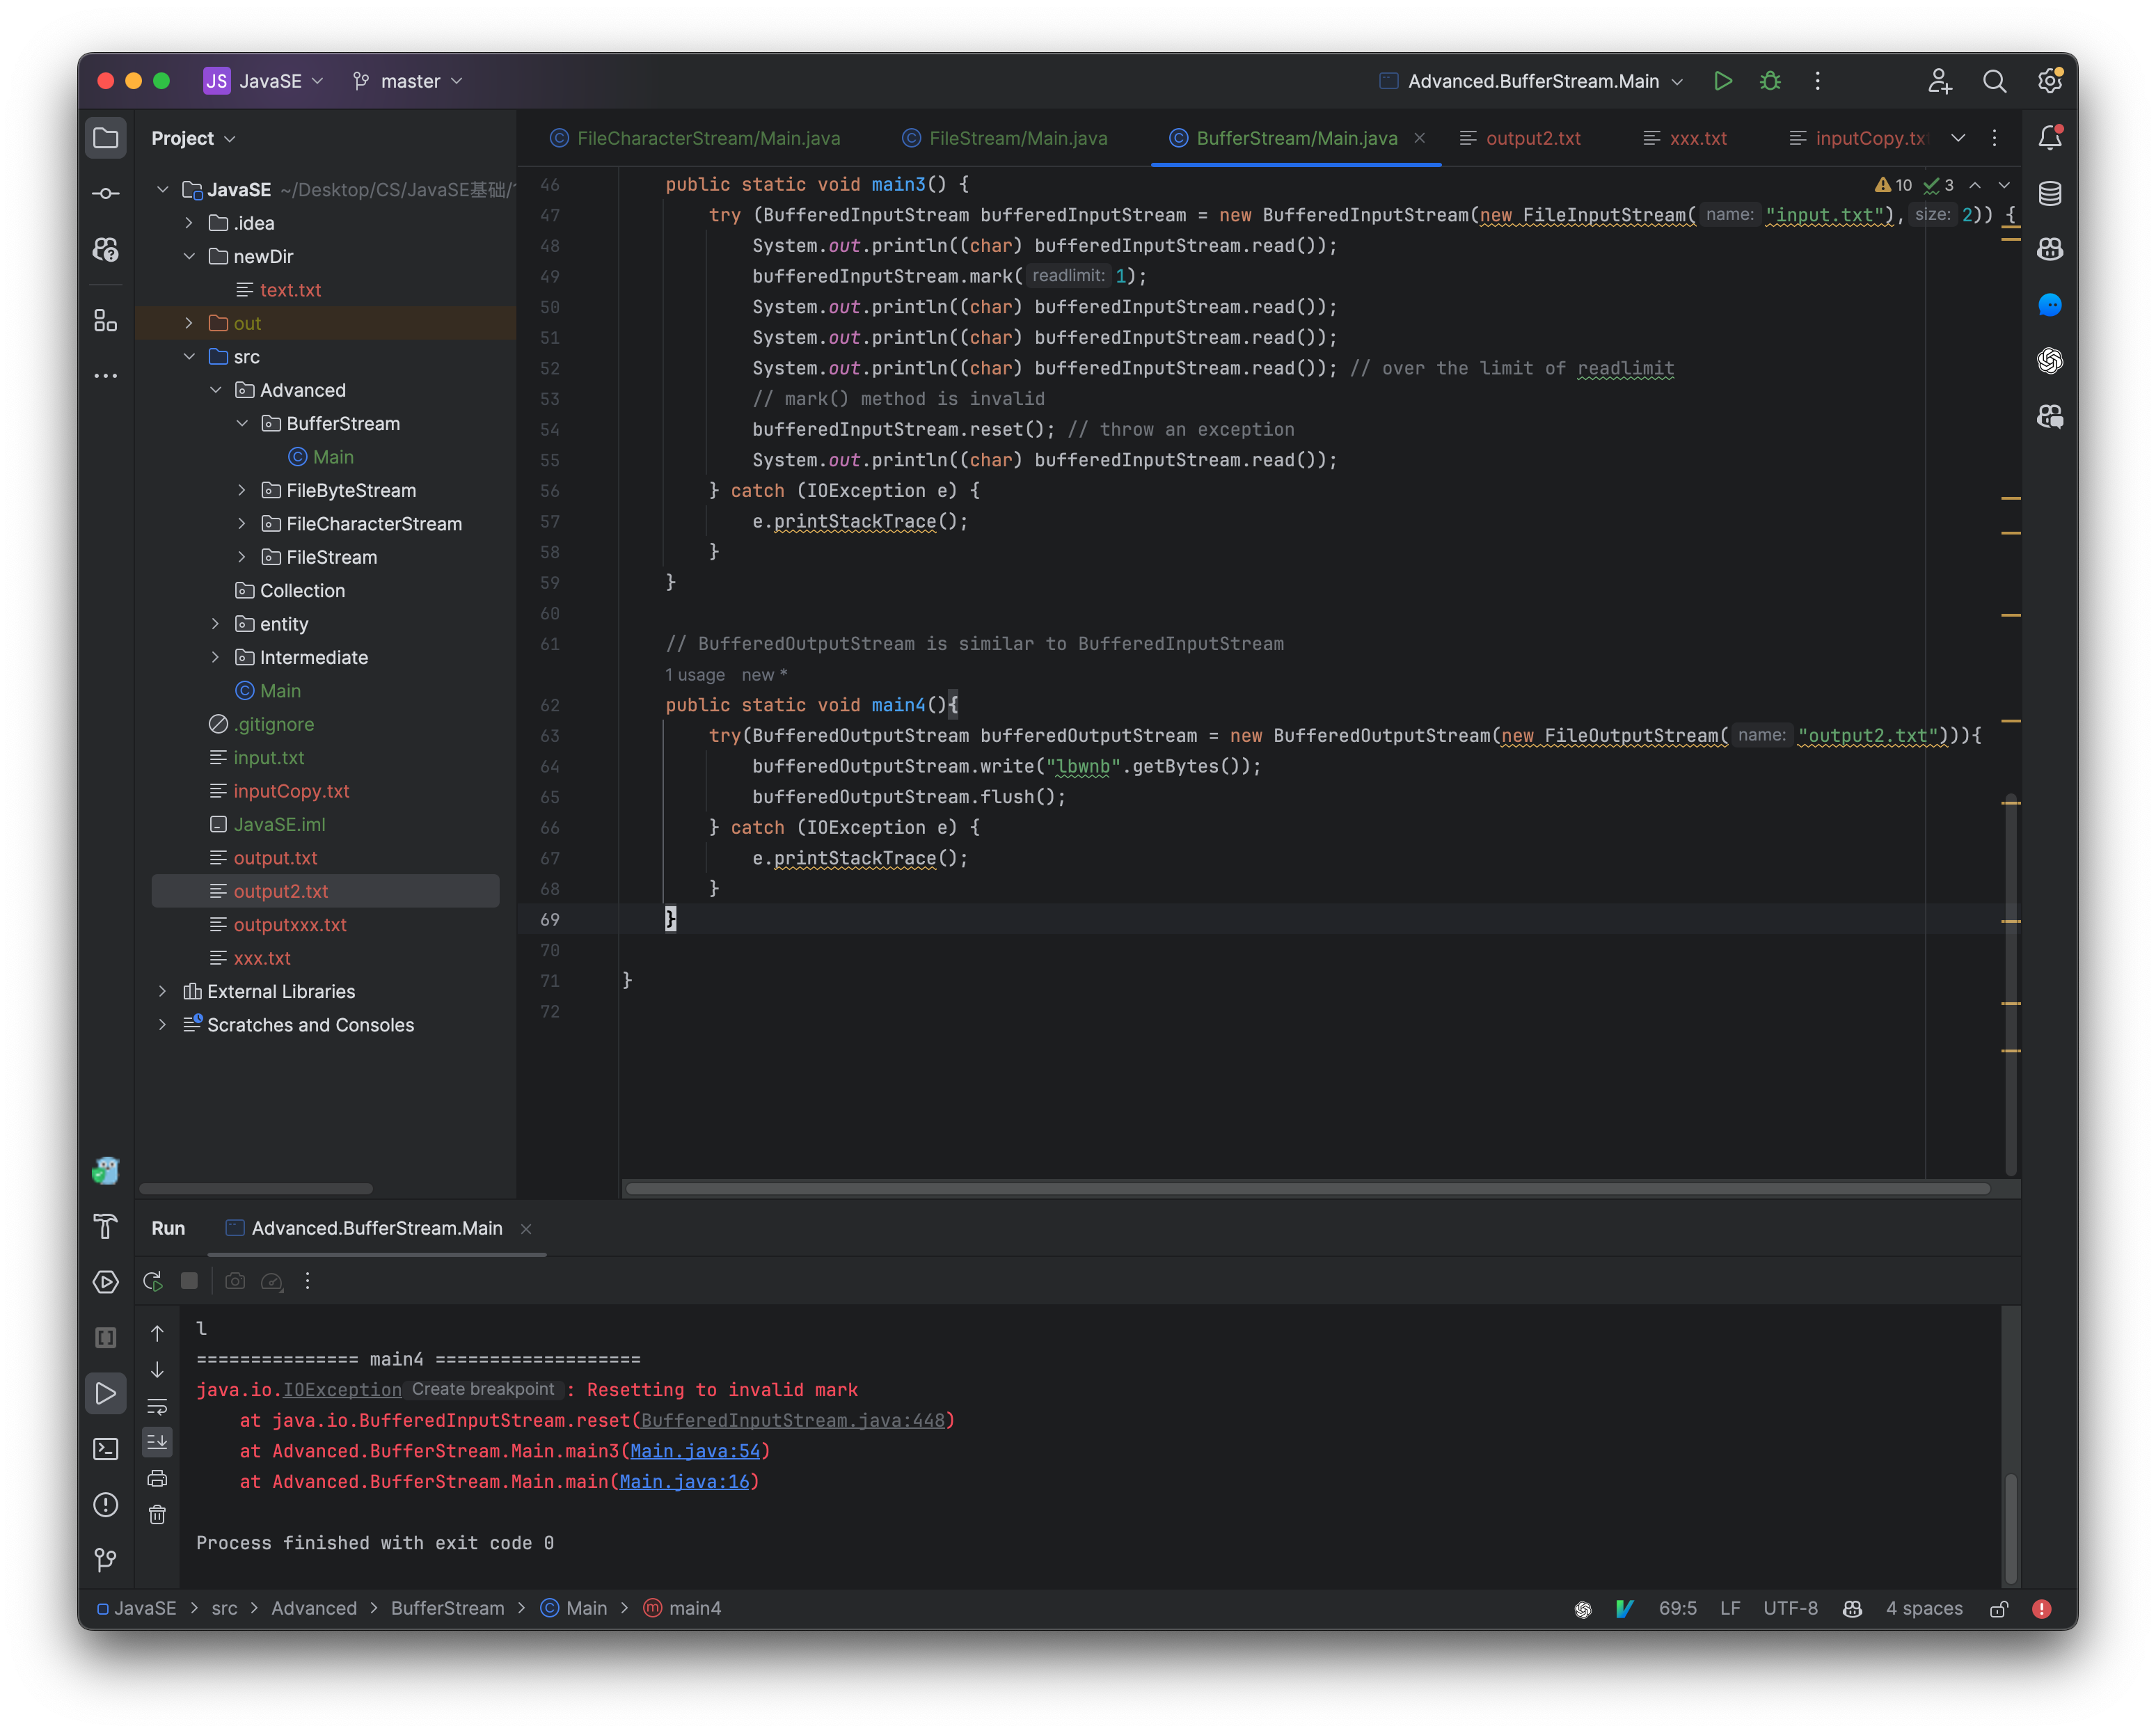Click the Run button to execute program
The width and height of the screenshot is (2156, 1733).
(x=1719, y=79)
